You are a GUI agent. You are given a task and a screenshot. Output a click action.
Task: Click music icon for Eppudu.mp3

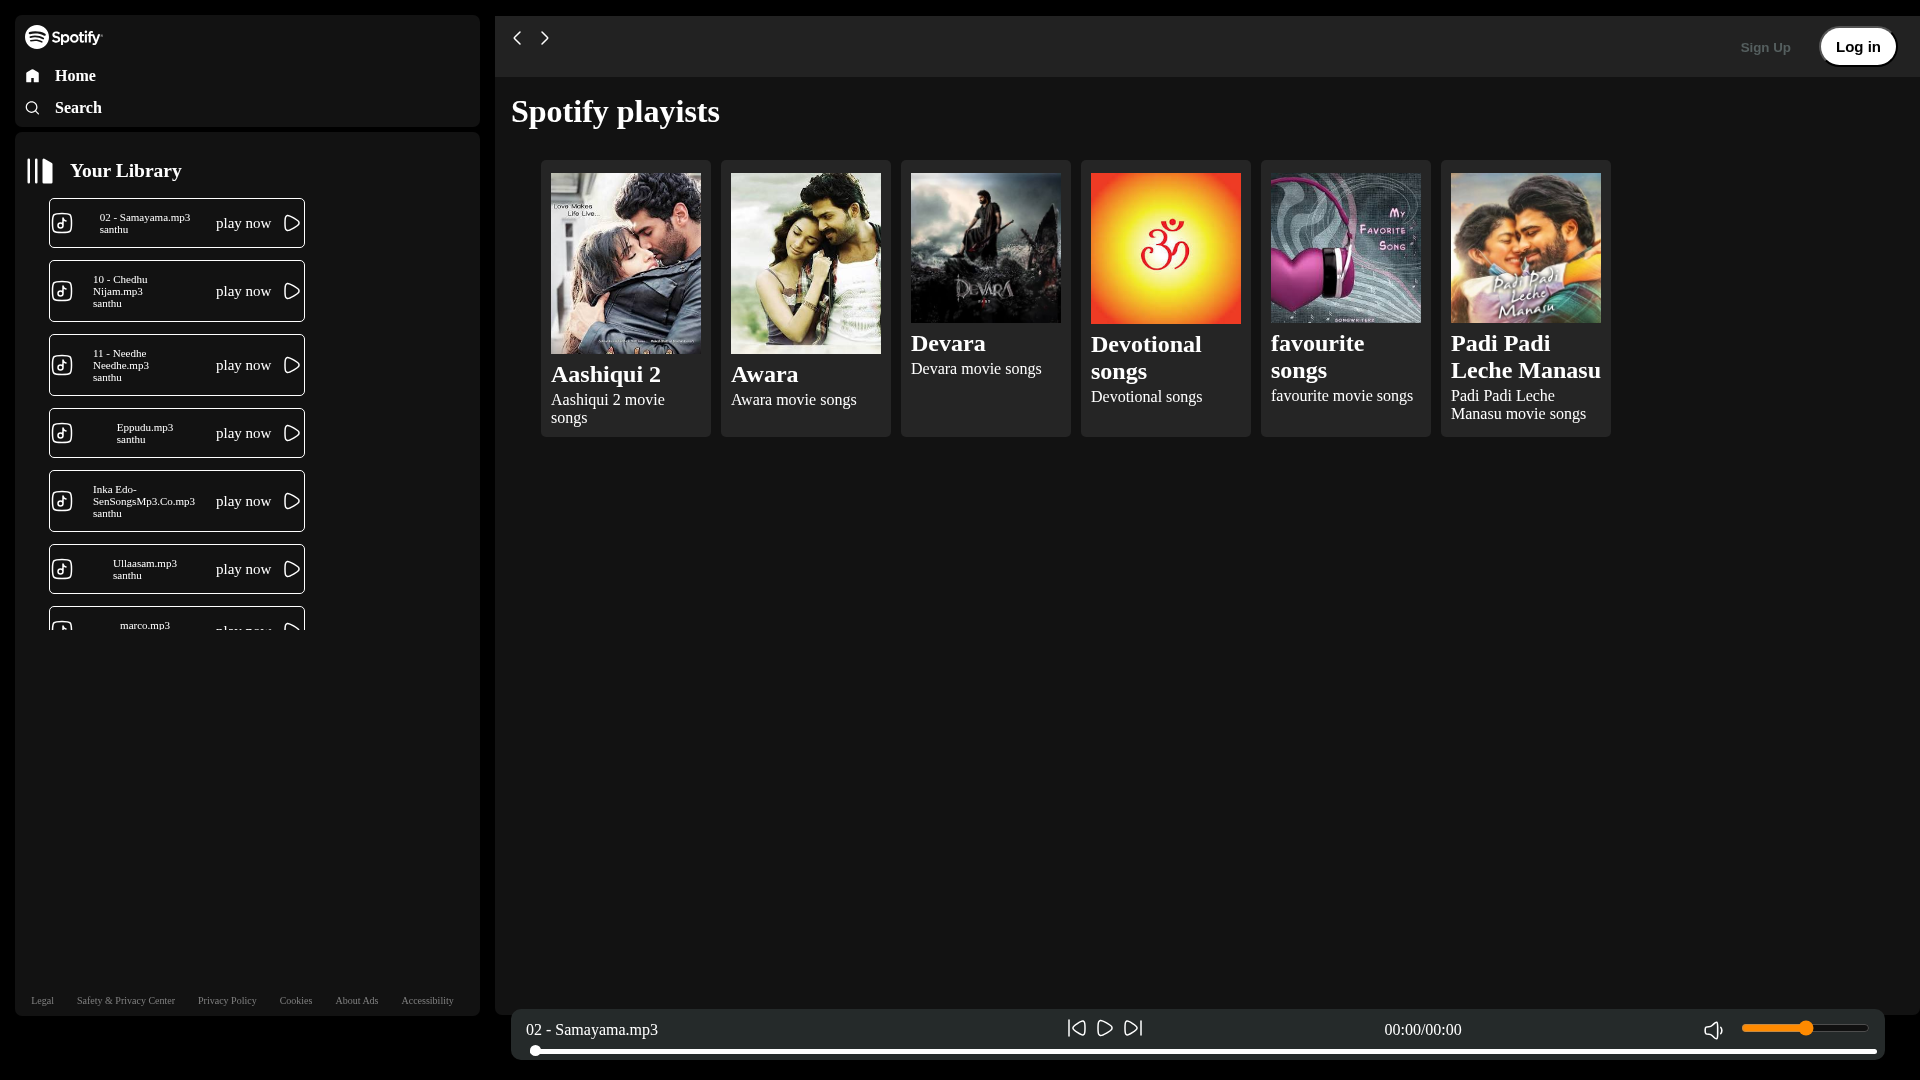tap(62, 433)
